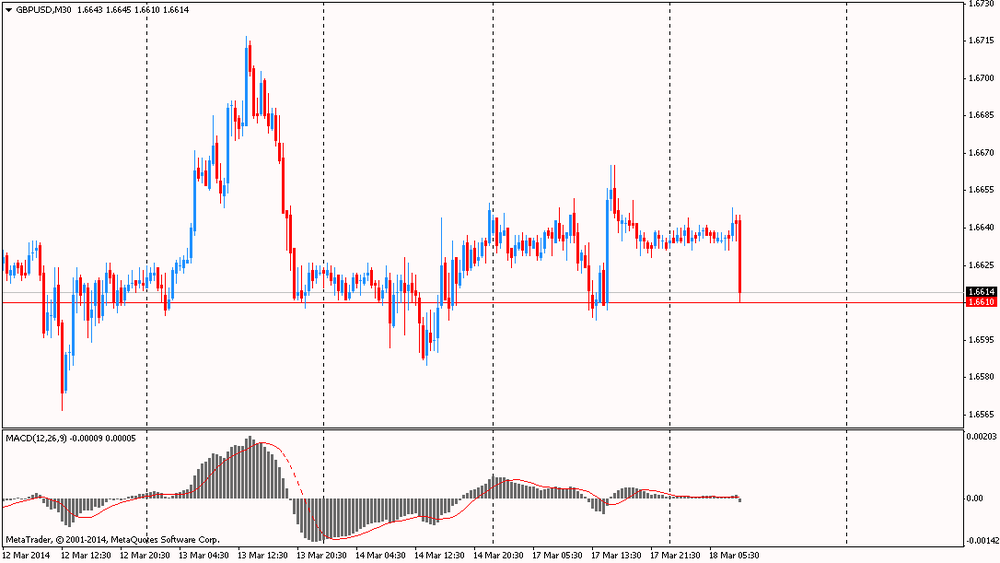Select the OHLC values 1.6643 1.6645 1.6610 1.6614
Viewport: 1000px width, 563px height.
[133, 10]
